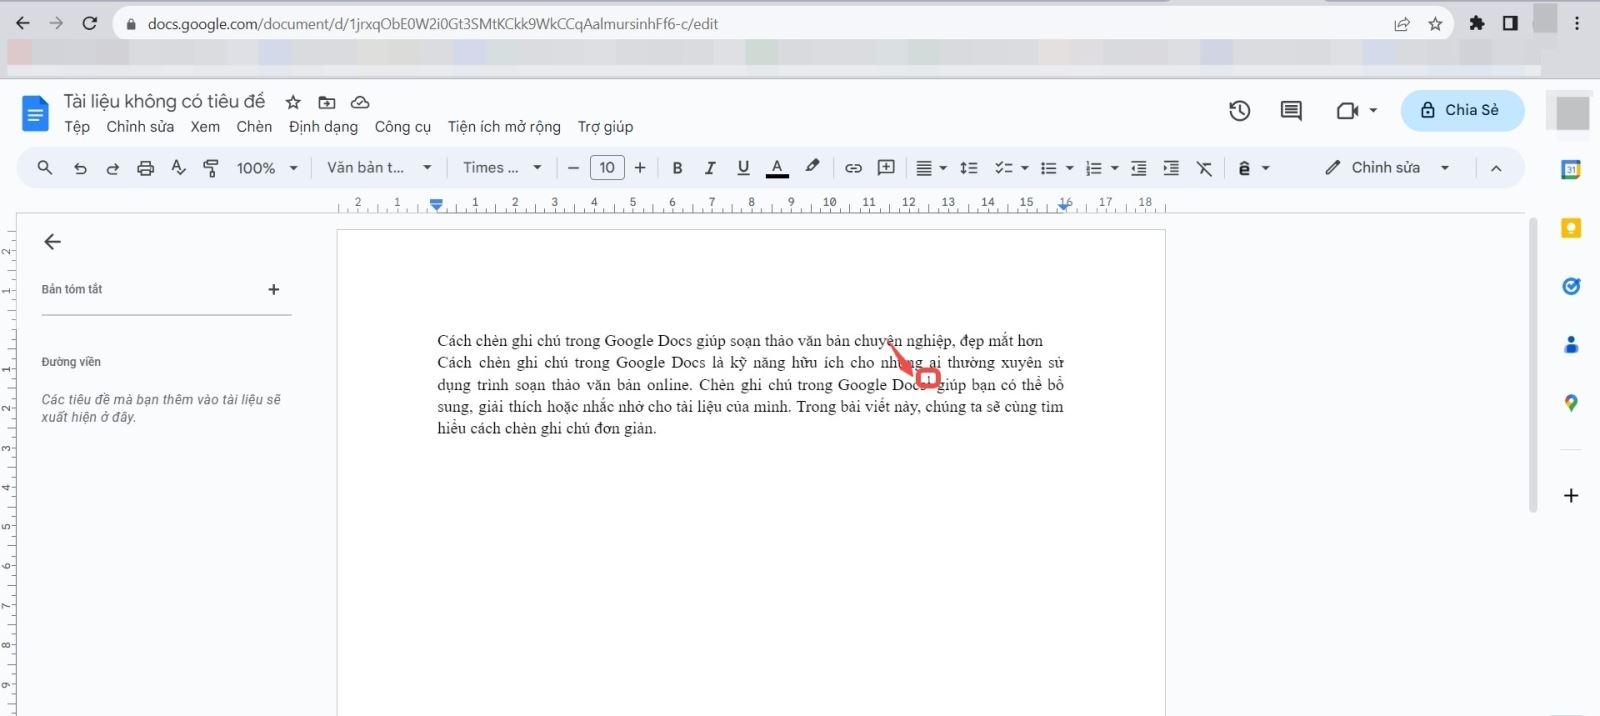
Task: Open Google Tasks side panel
Action: point(1571,286)
